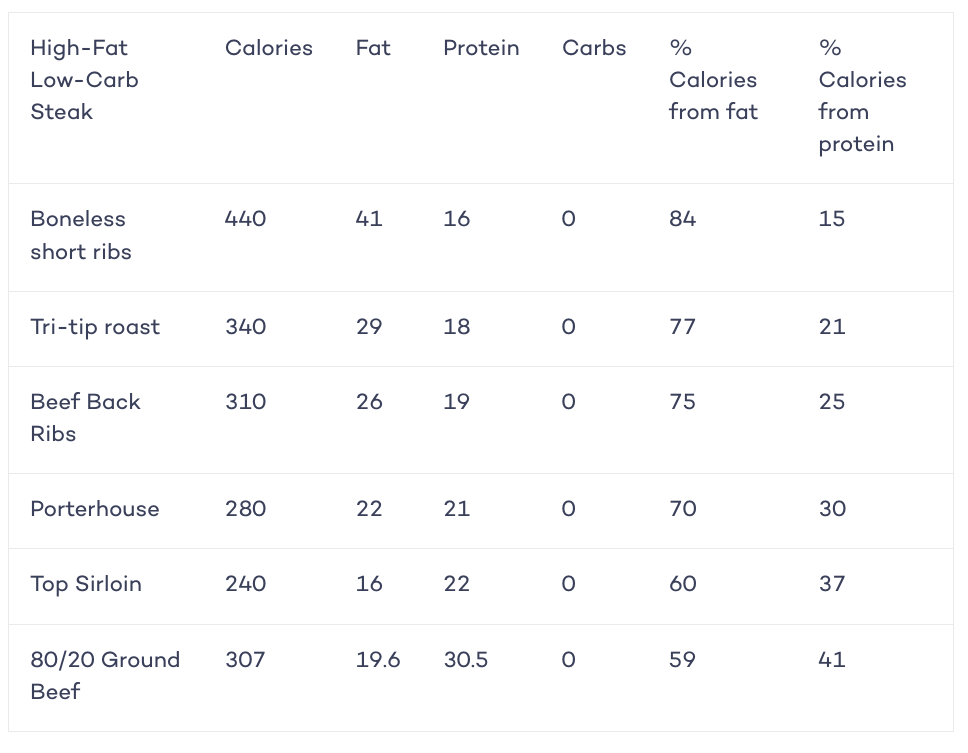Select the 307 calories value

[244, 660]
